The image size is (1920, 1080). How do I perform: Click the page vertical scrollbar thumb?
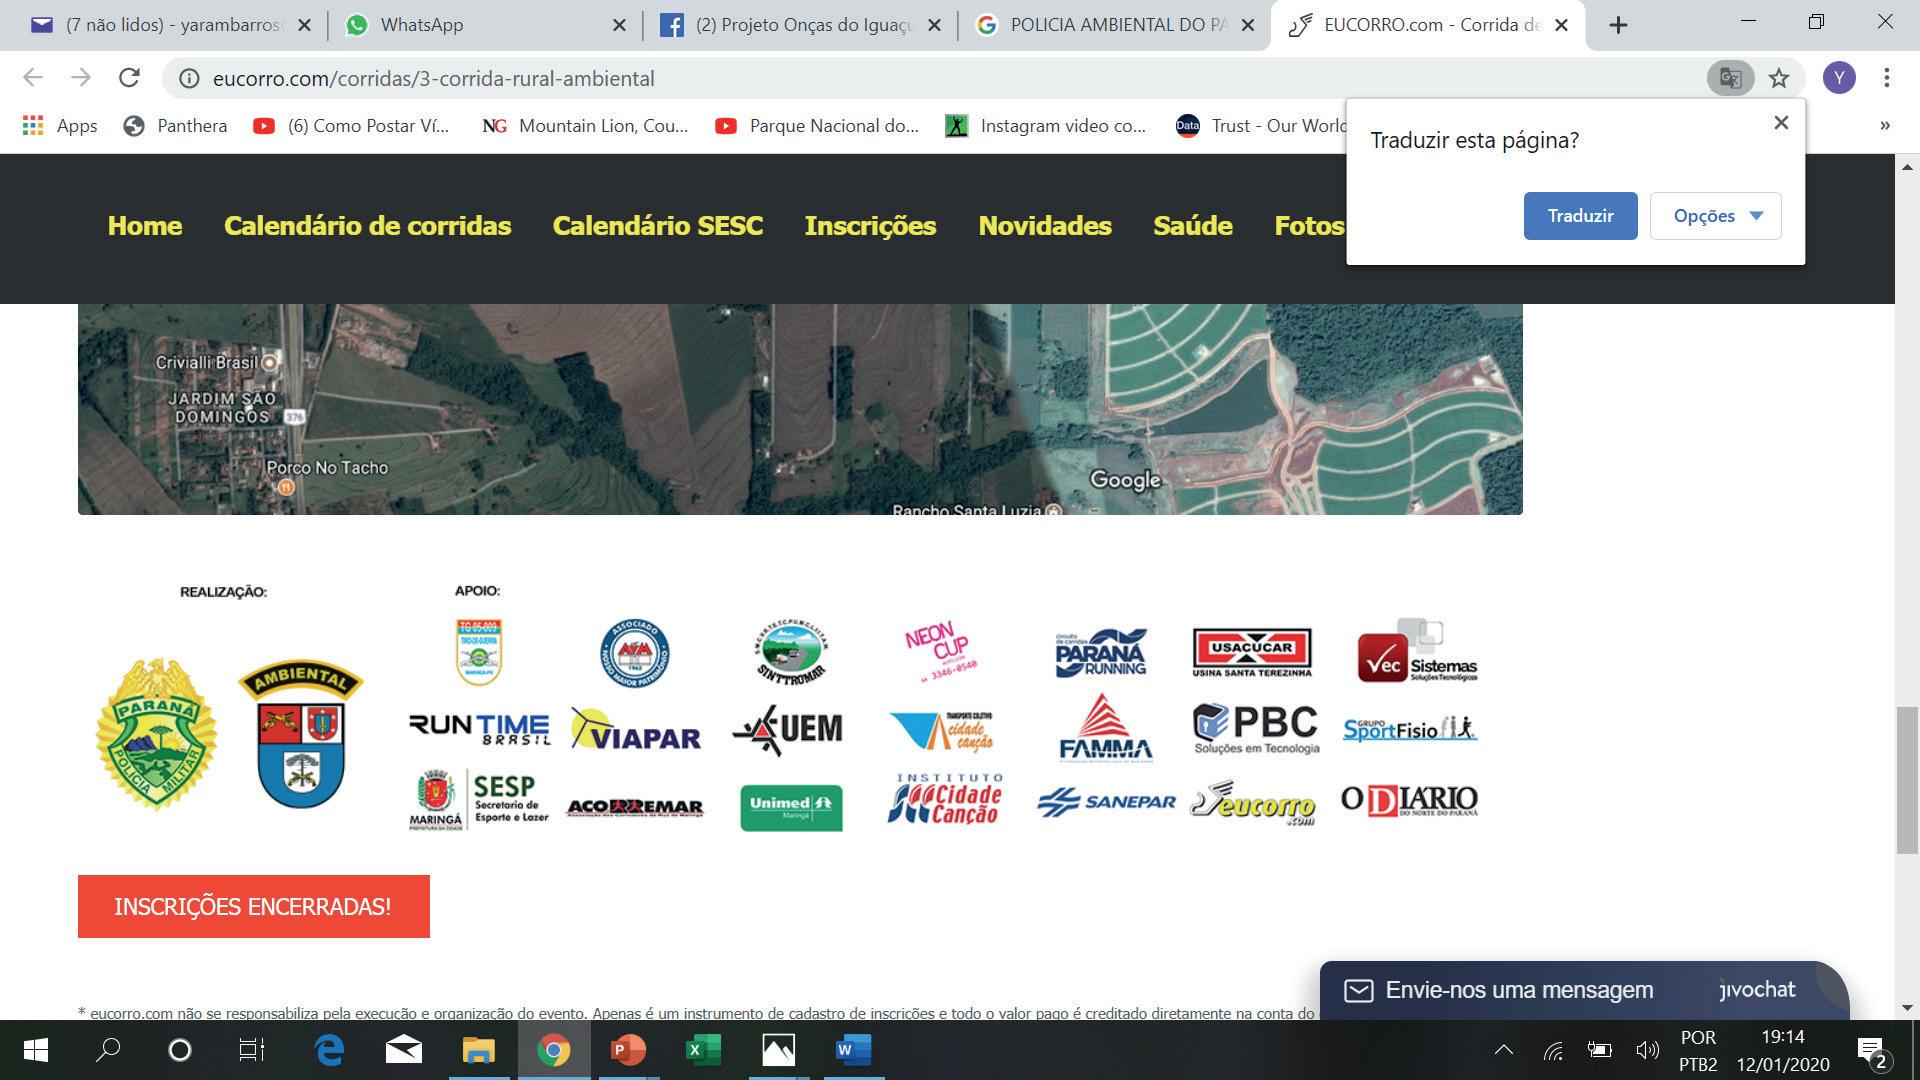point(1906,780)
